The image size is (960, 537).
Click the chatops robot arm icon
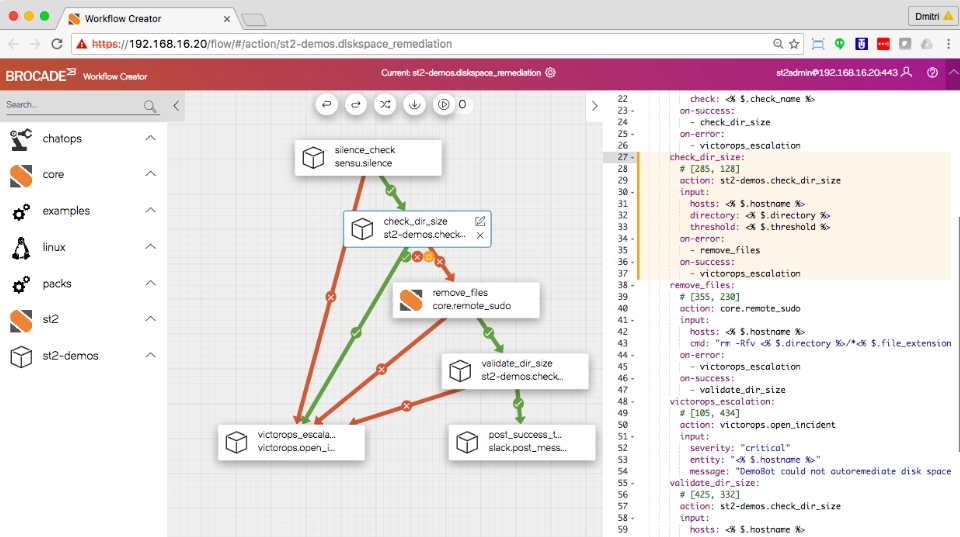(x=21, y=140)
